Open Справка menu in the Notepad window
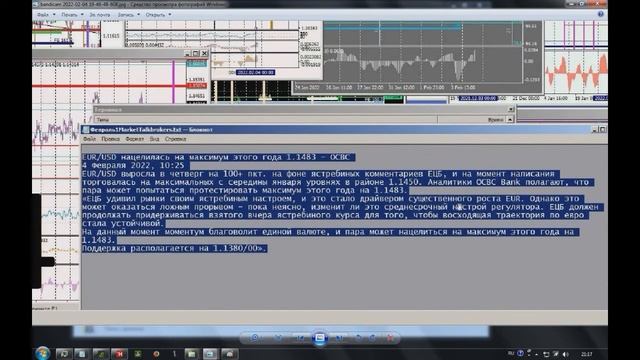This screenshot has width=640, height=360. [176, 139]
